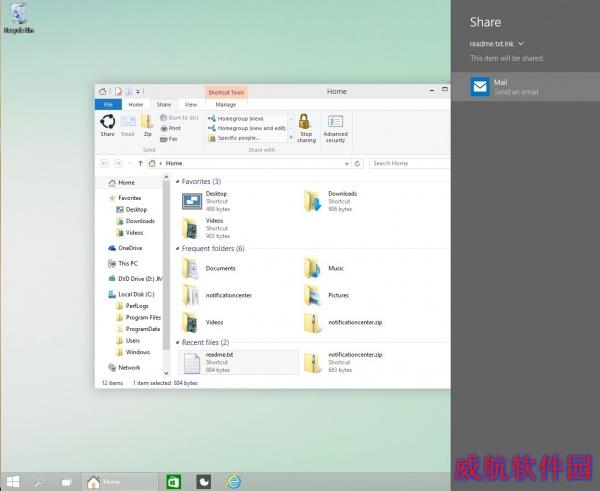Click the Stop sharing padlock icon
The width and height of the screenshot is (600, 491).
[x=306, y=128]
